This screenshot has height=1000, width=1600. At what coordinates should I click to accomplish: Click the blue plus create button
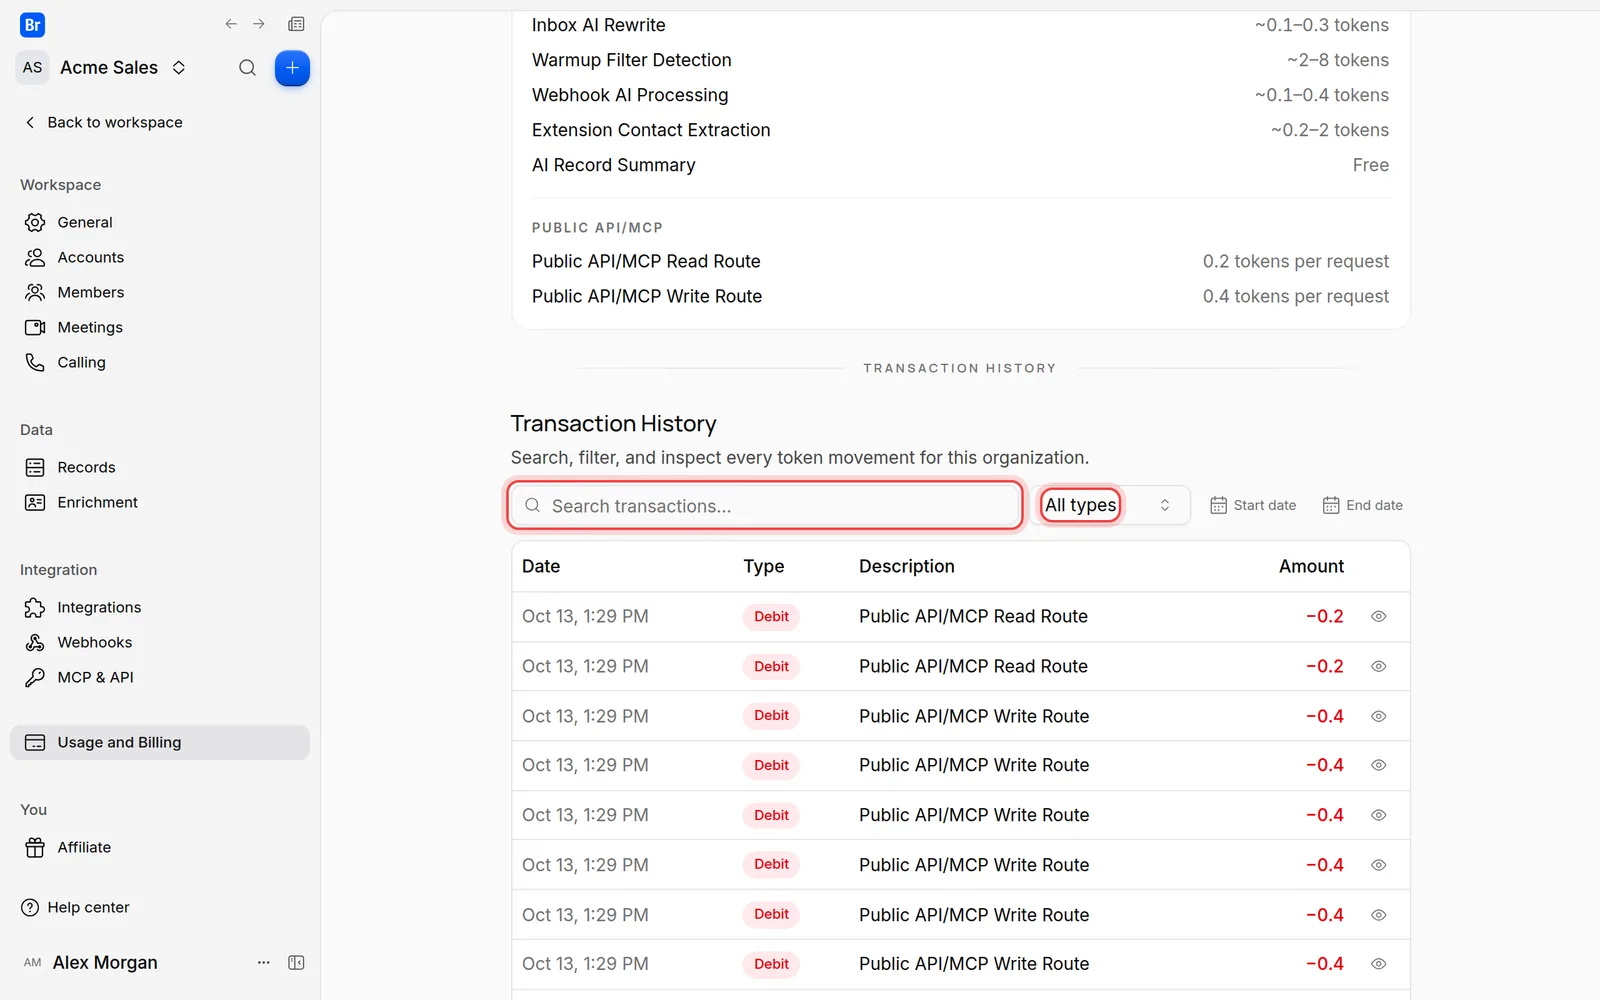tap(292, 68)
